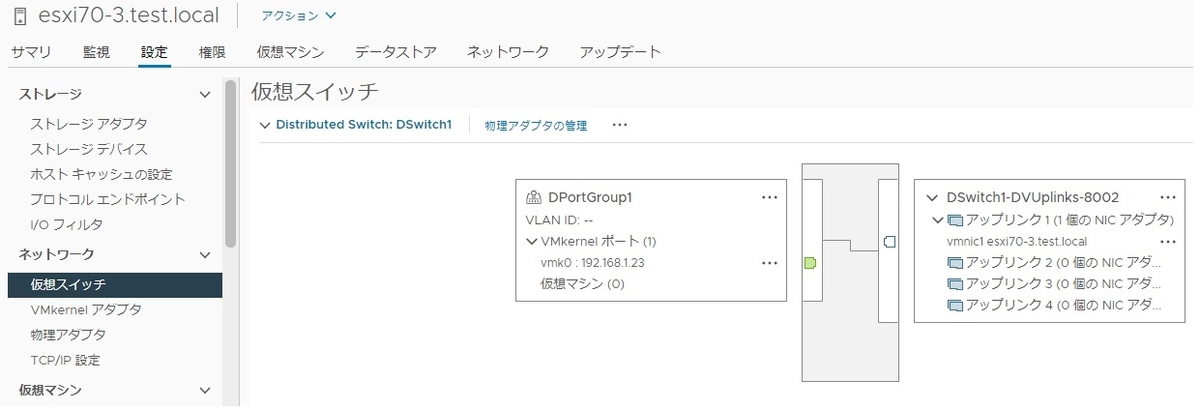Click the アップリンク 4 adapter icon
Viewport: 1200px width, 410px height.
point(954,305)
